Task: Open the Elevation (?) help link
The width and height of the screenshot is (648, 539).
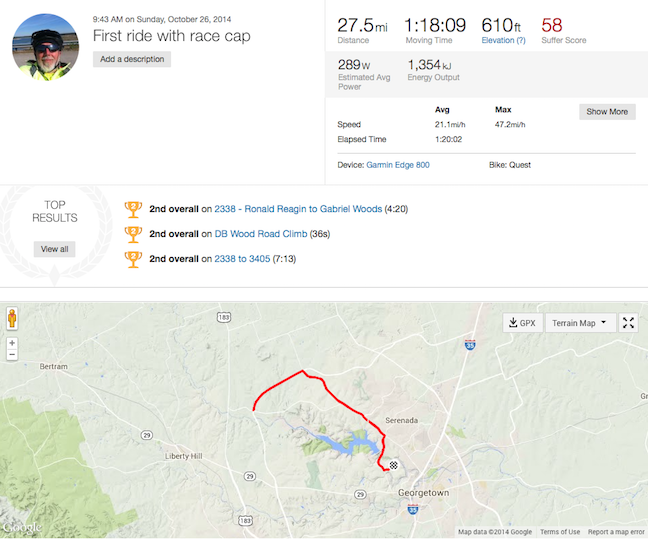Action: tap(503, 40)
